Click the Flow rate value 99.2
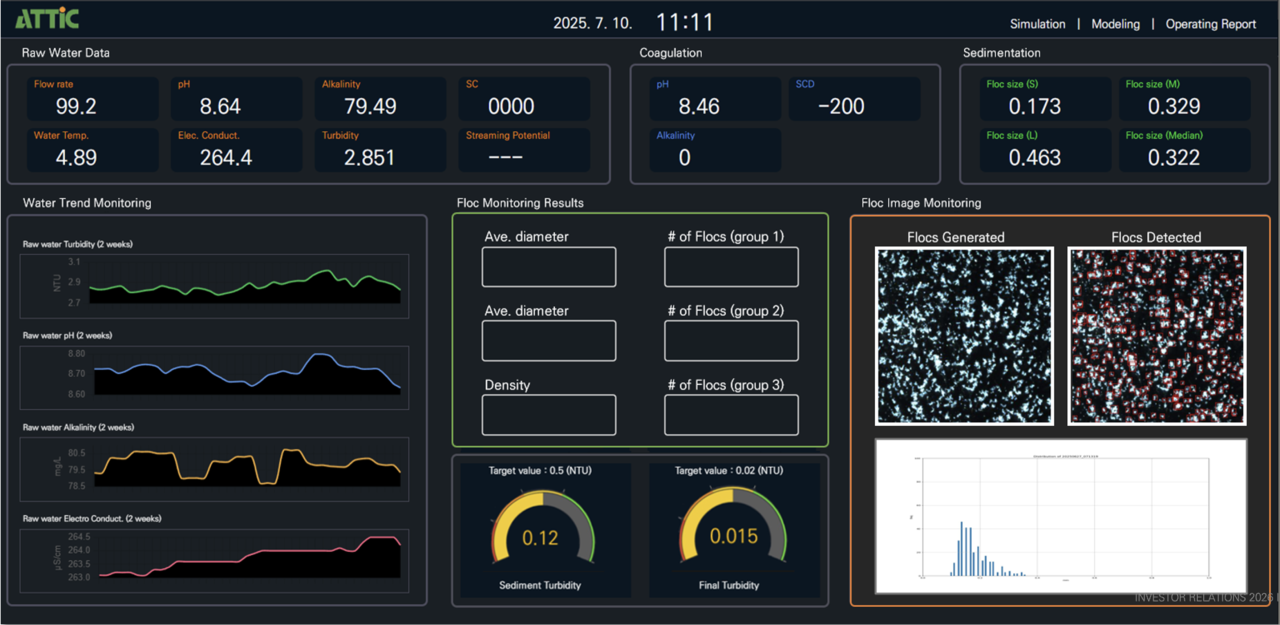The height and width of the screenshot is (625, 1280). tap(76, 106)
